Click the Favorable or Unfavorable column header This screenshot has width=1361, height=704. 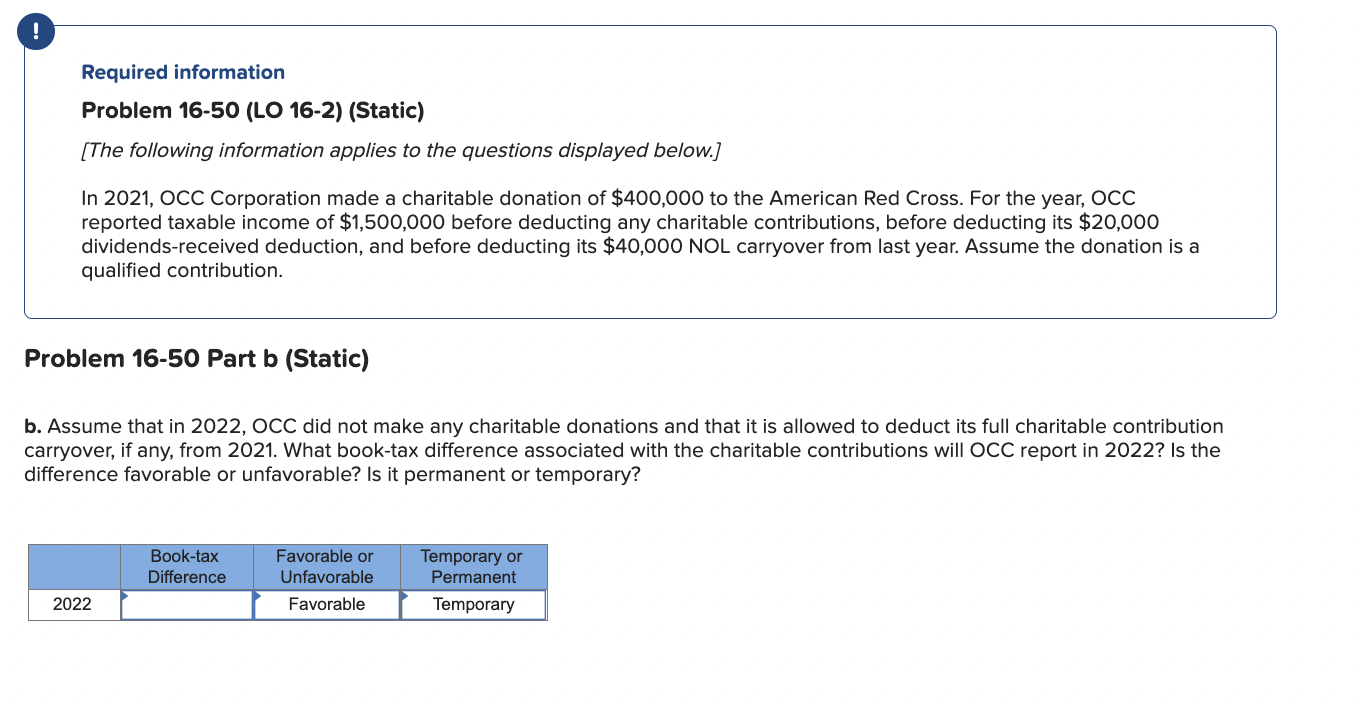pos(325,566)
